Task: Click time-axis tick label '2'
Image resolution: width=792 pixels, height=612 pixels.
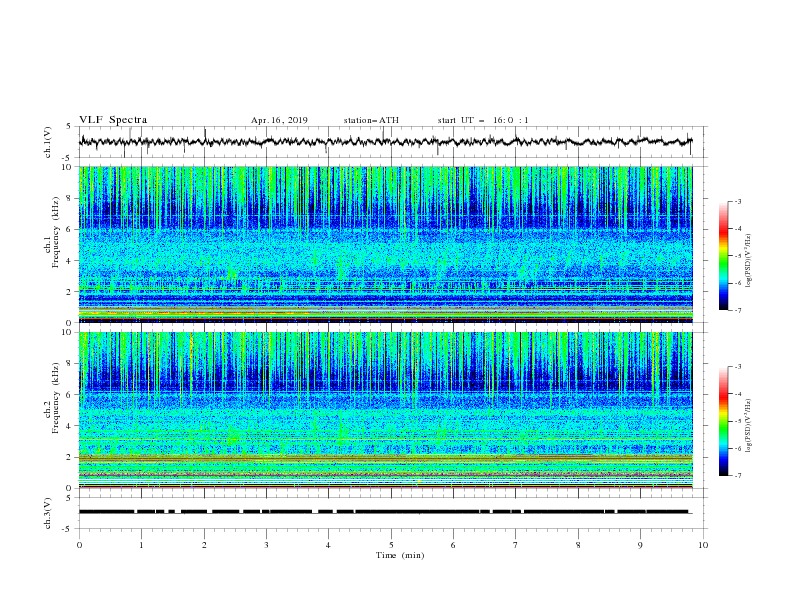Action: coord(204,545)
